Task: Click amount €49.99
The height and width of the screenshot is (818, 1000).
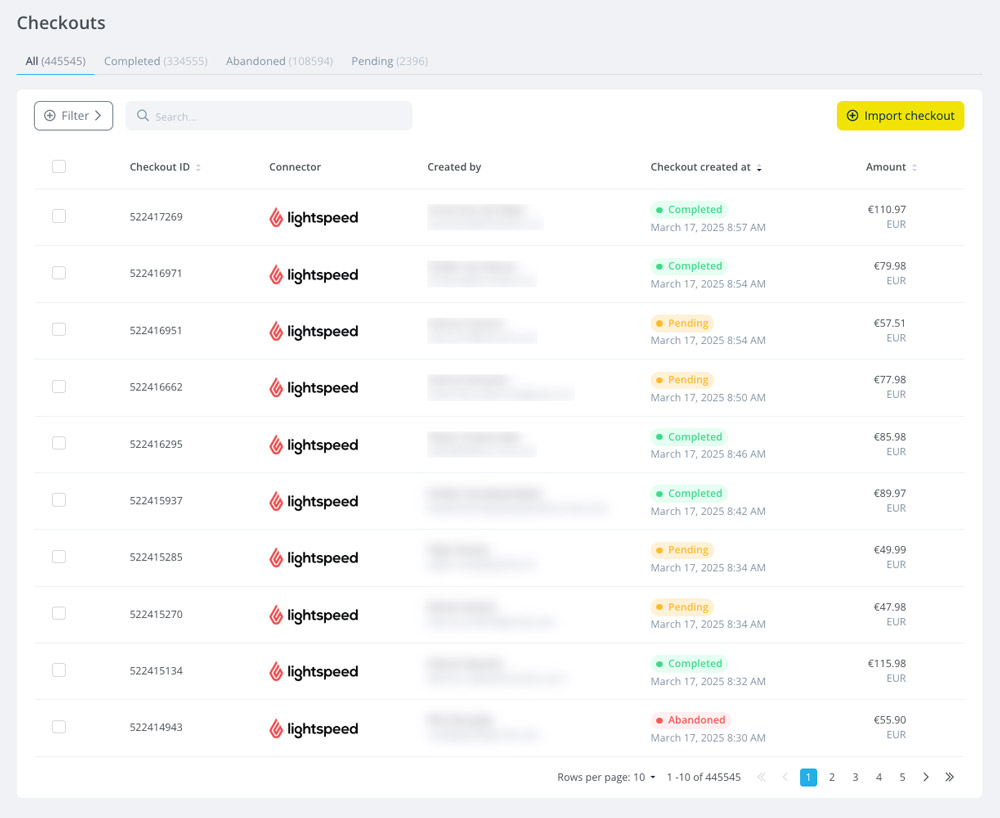Action: (890, 550)
